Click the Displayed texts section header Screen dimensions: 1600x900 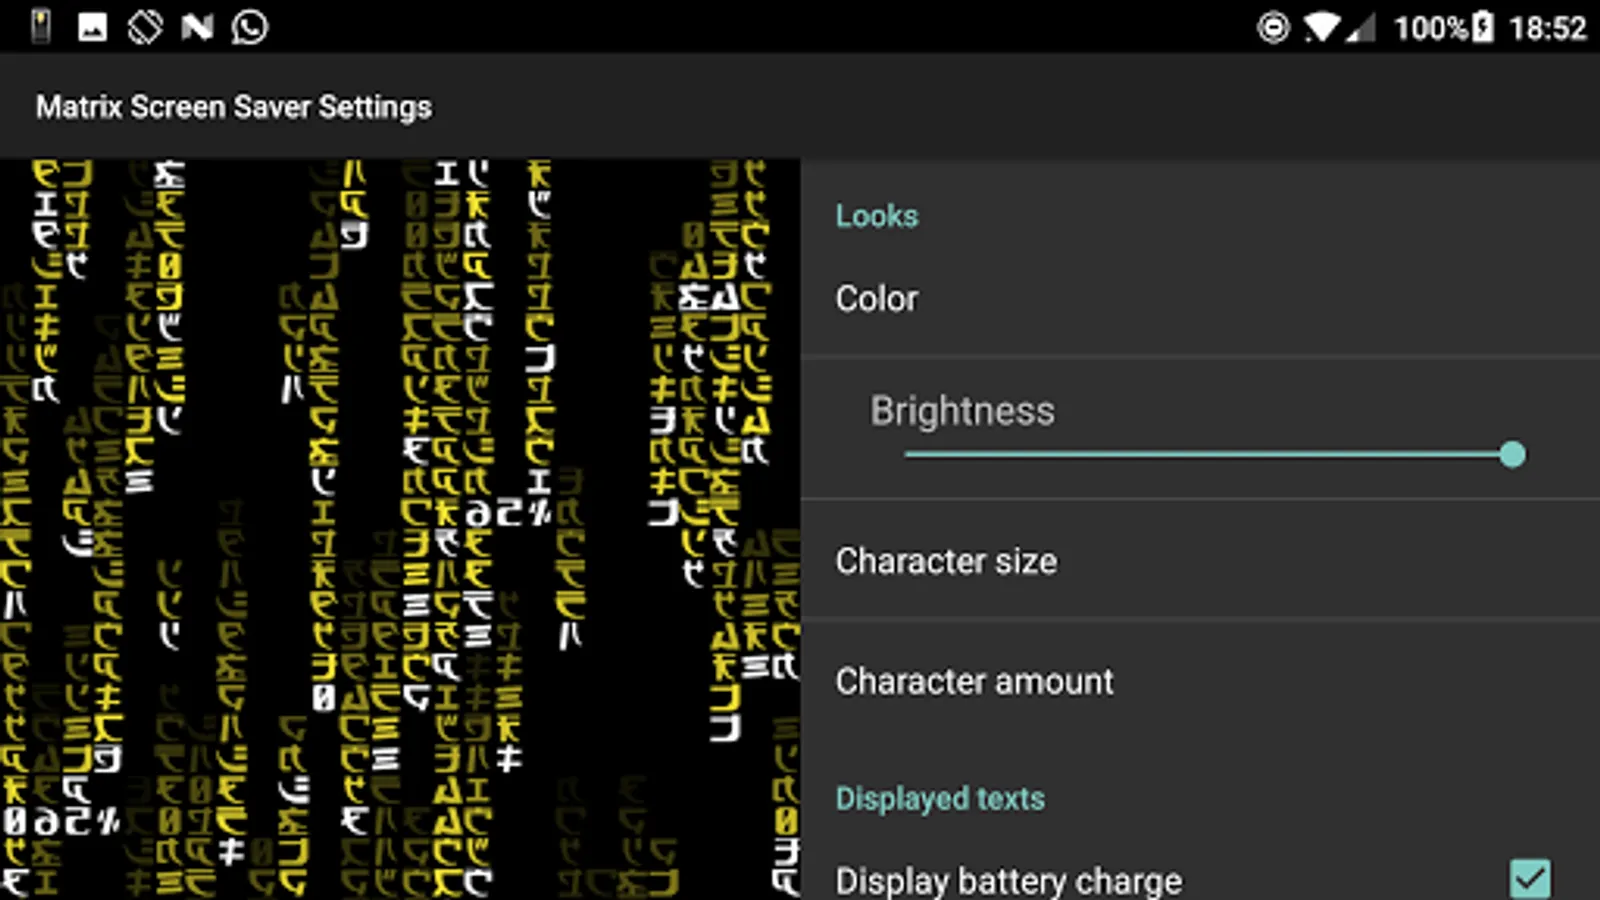[x=940, y=798]
